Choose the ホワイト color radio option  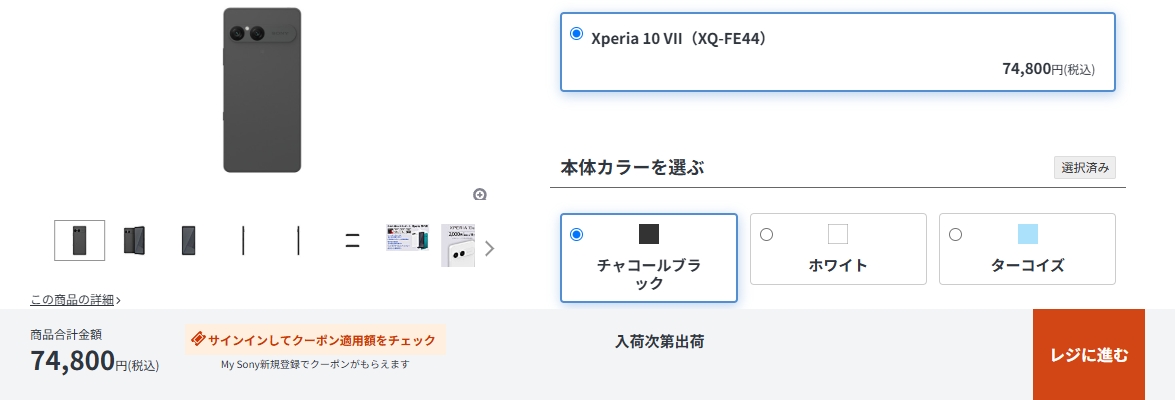pos(766,235)
